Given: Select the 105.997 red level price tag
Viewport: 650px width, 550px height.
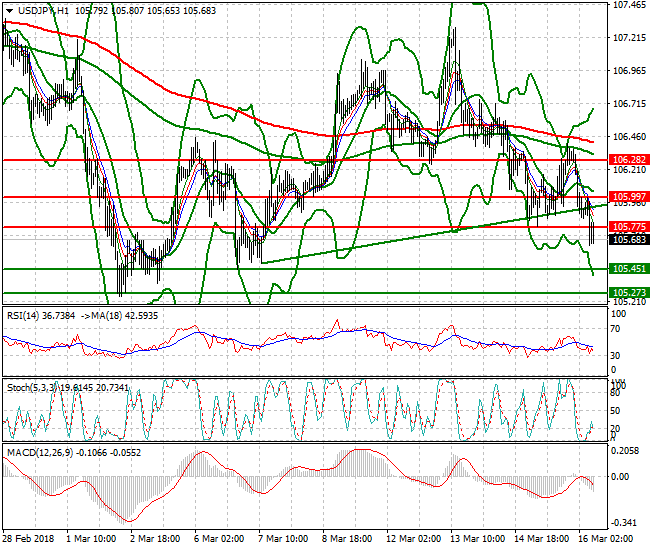Looking at the screenshot, I should [x=627, y=197].
